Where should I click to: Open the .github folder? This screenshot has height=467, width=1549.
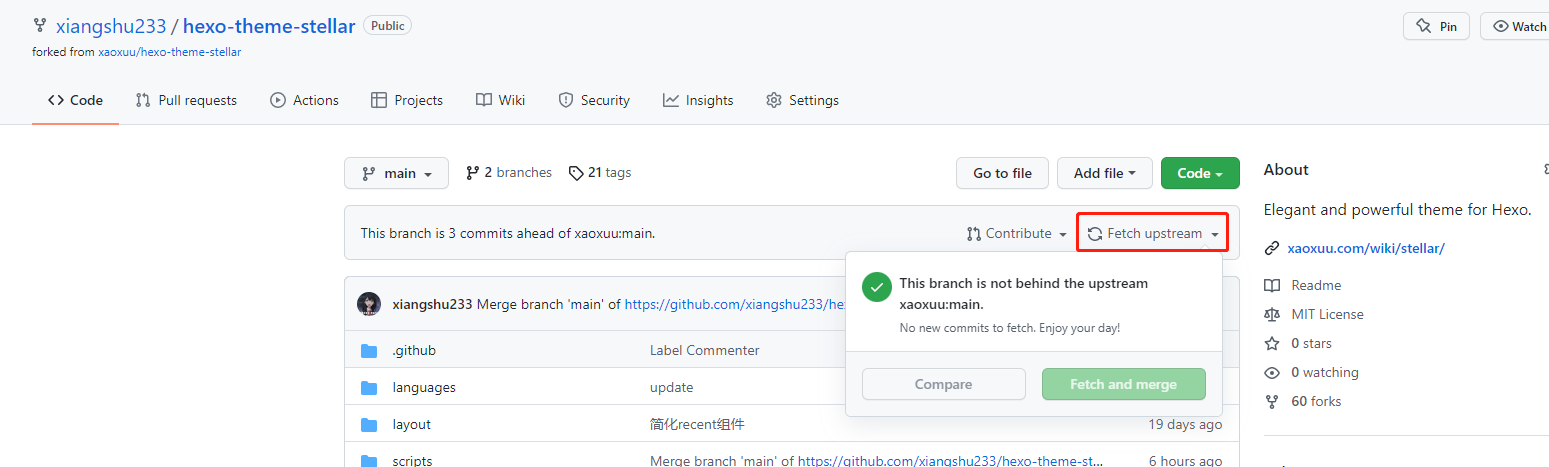[x=414, y=351]
